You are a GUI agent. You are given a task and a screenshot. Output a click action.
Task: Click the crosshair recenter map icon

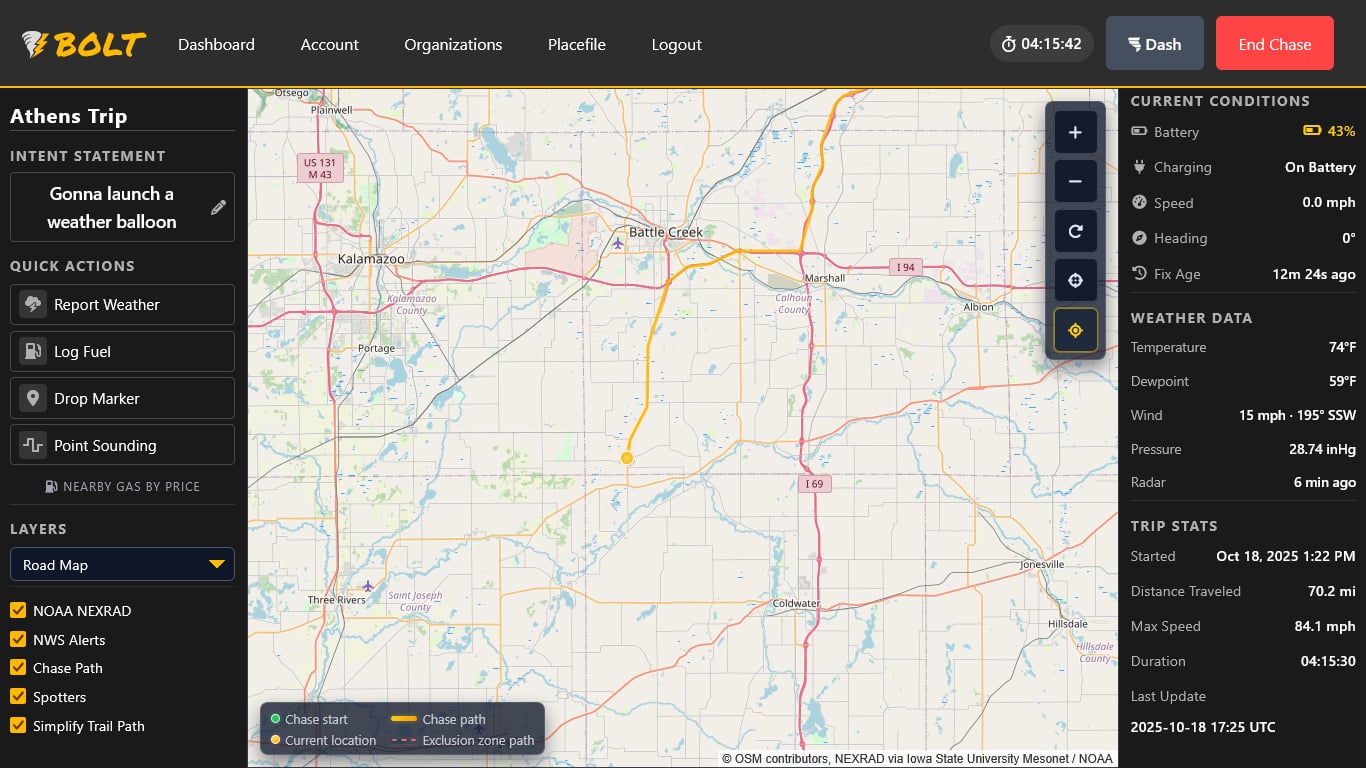(1075, 280)
